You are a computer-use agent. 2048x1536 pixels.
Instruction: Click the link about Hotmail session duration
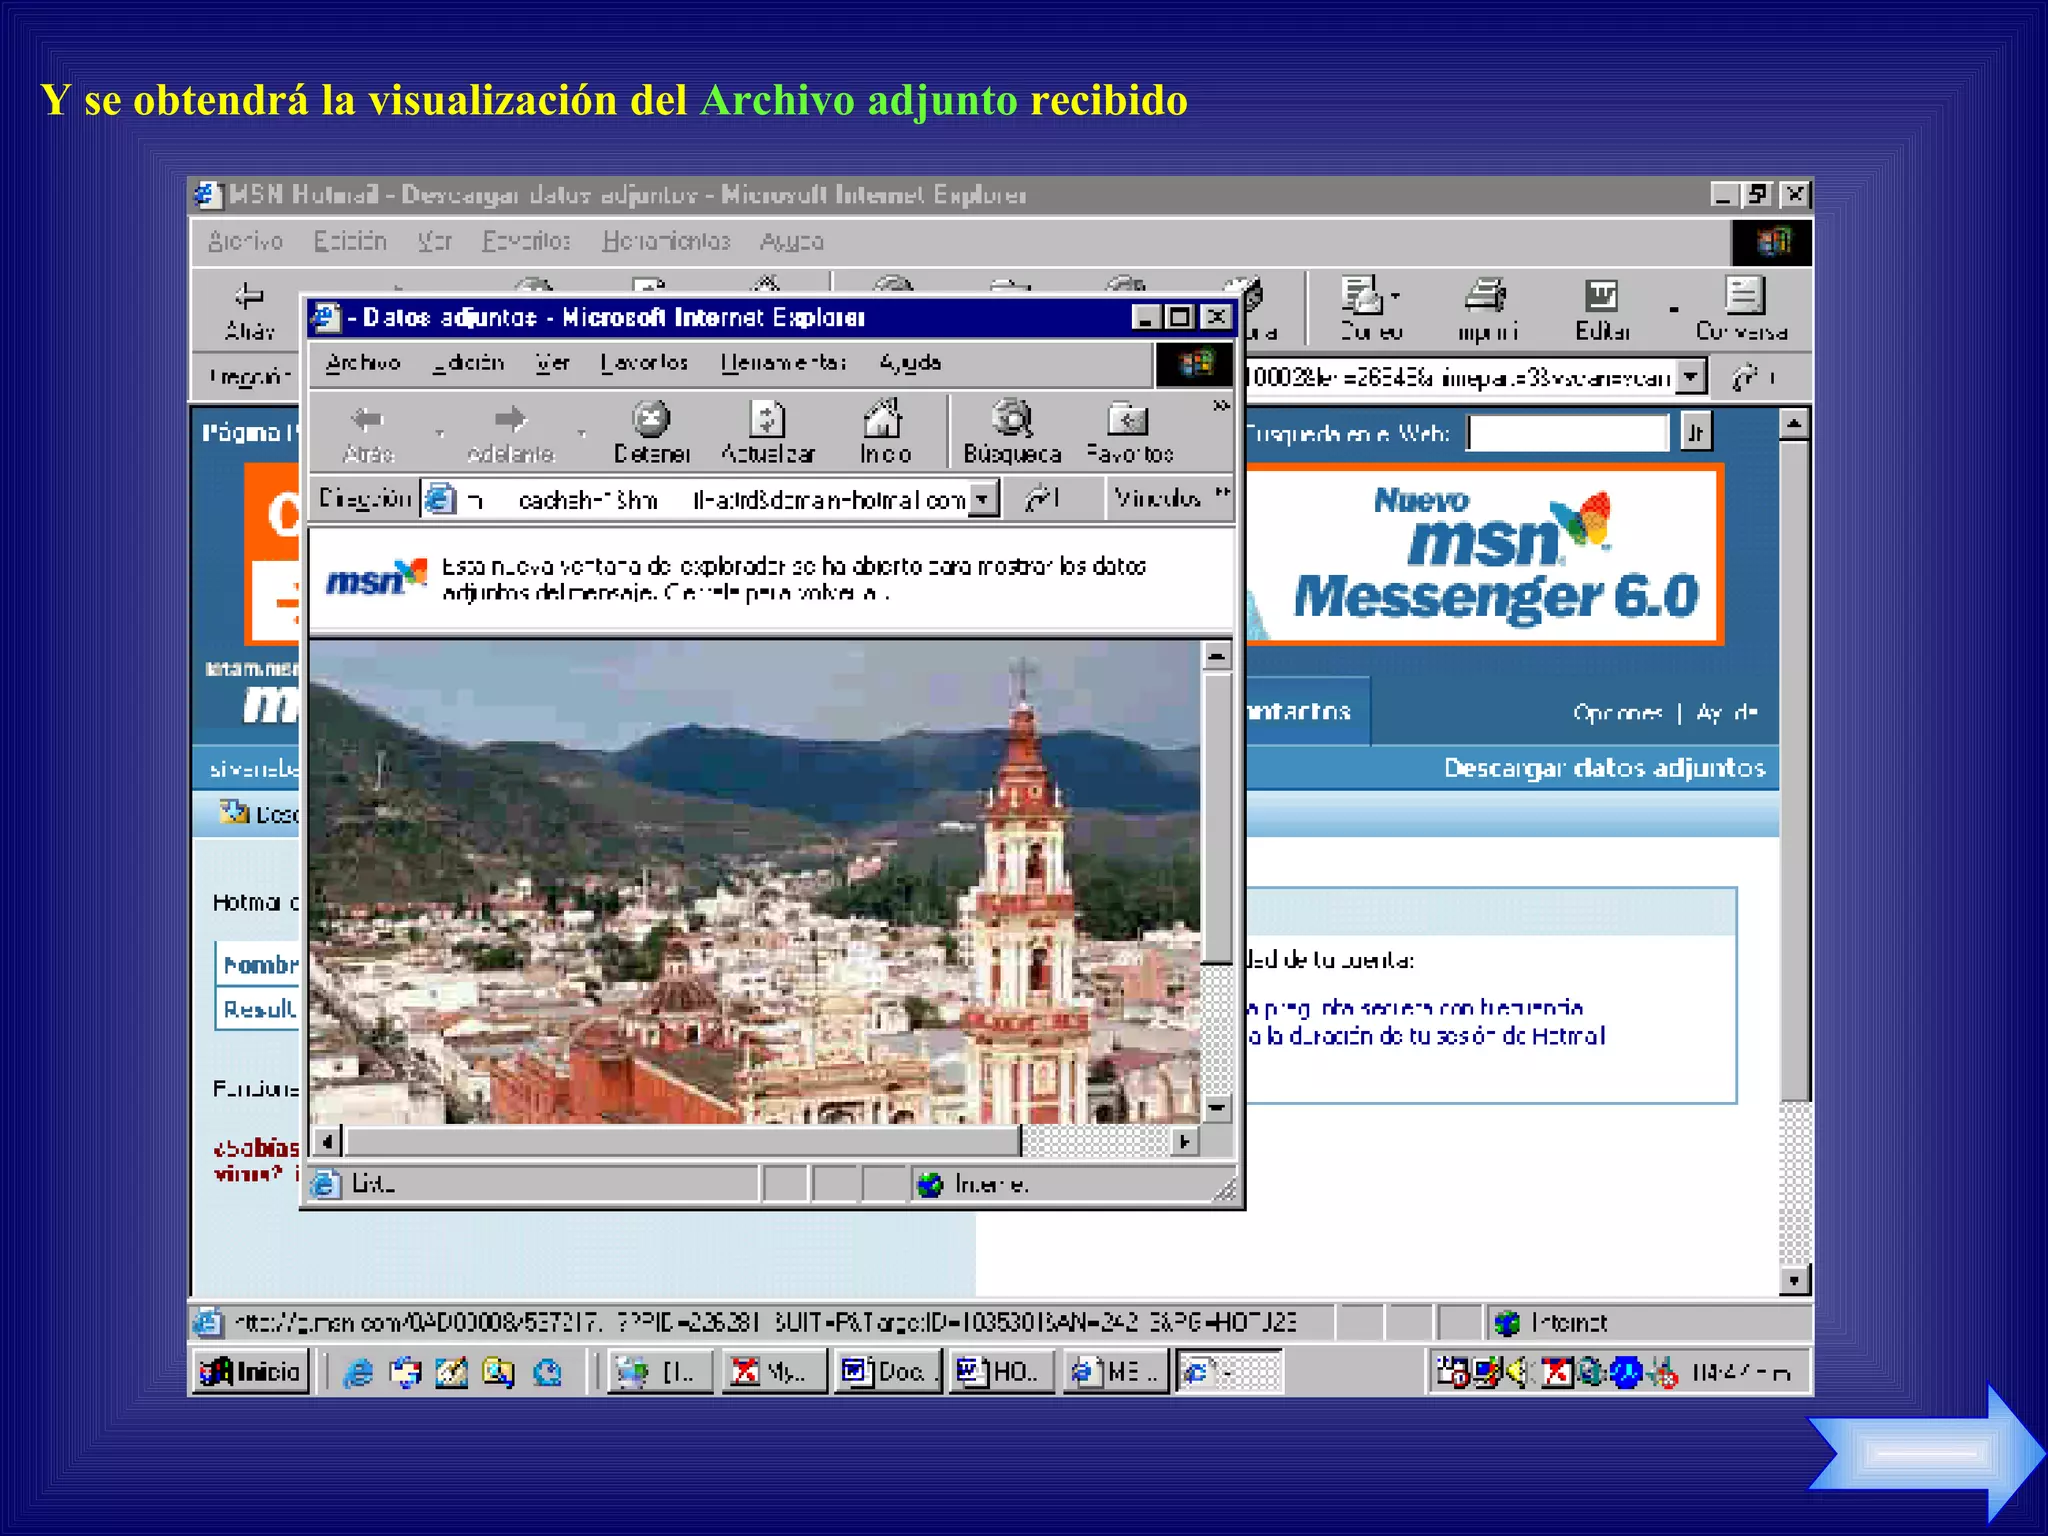pos(1427,1036)
